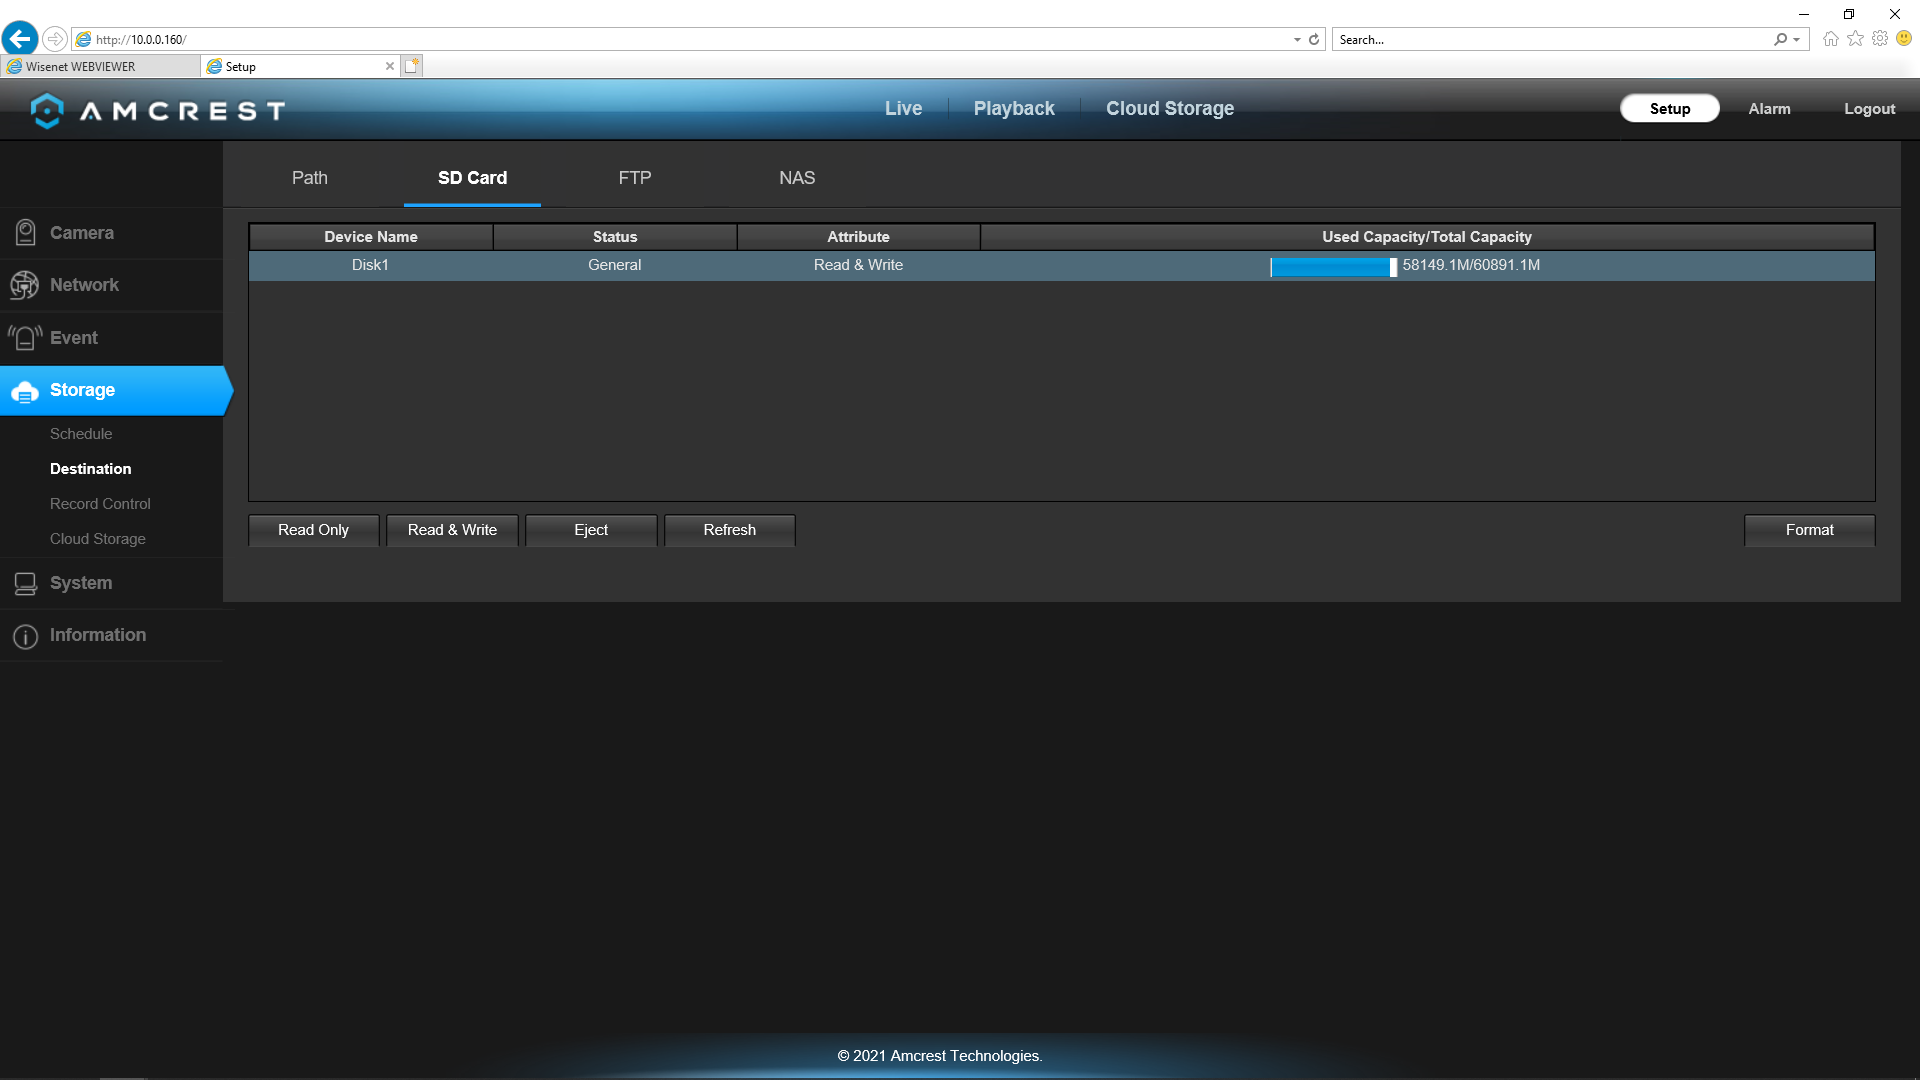
Task: Click the Network globe icon
Action: (25, 285)
